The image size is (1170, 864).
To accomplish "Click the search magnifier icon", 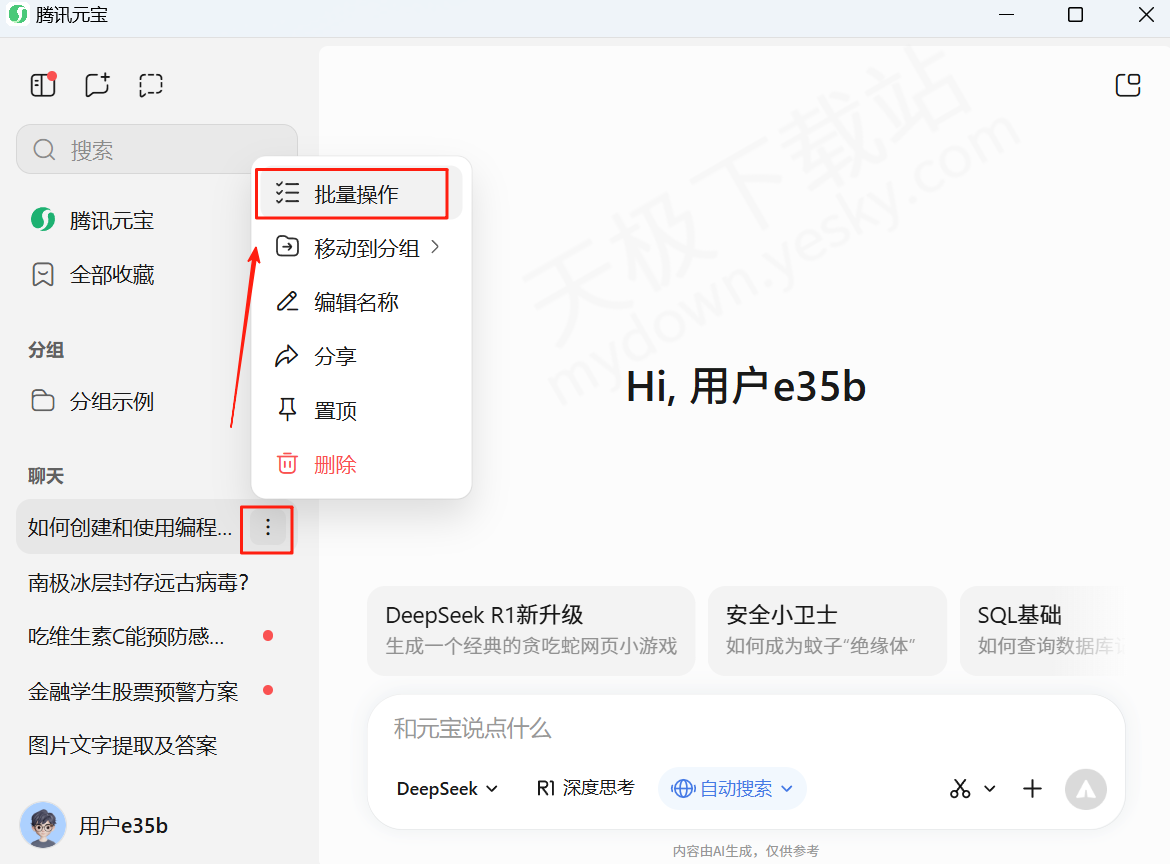I will (x=44, y=150).
